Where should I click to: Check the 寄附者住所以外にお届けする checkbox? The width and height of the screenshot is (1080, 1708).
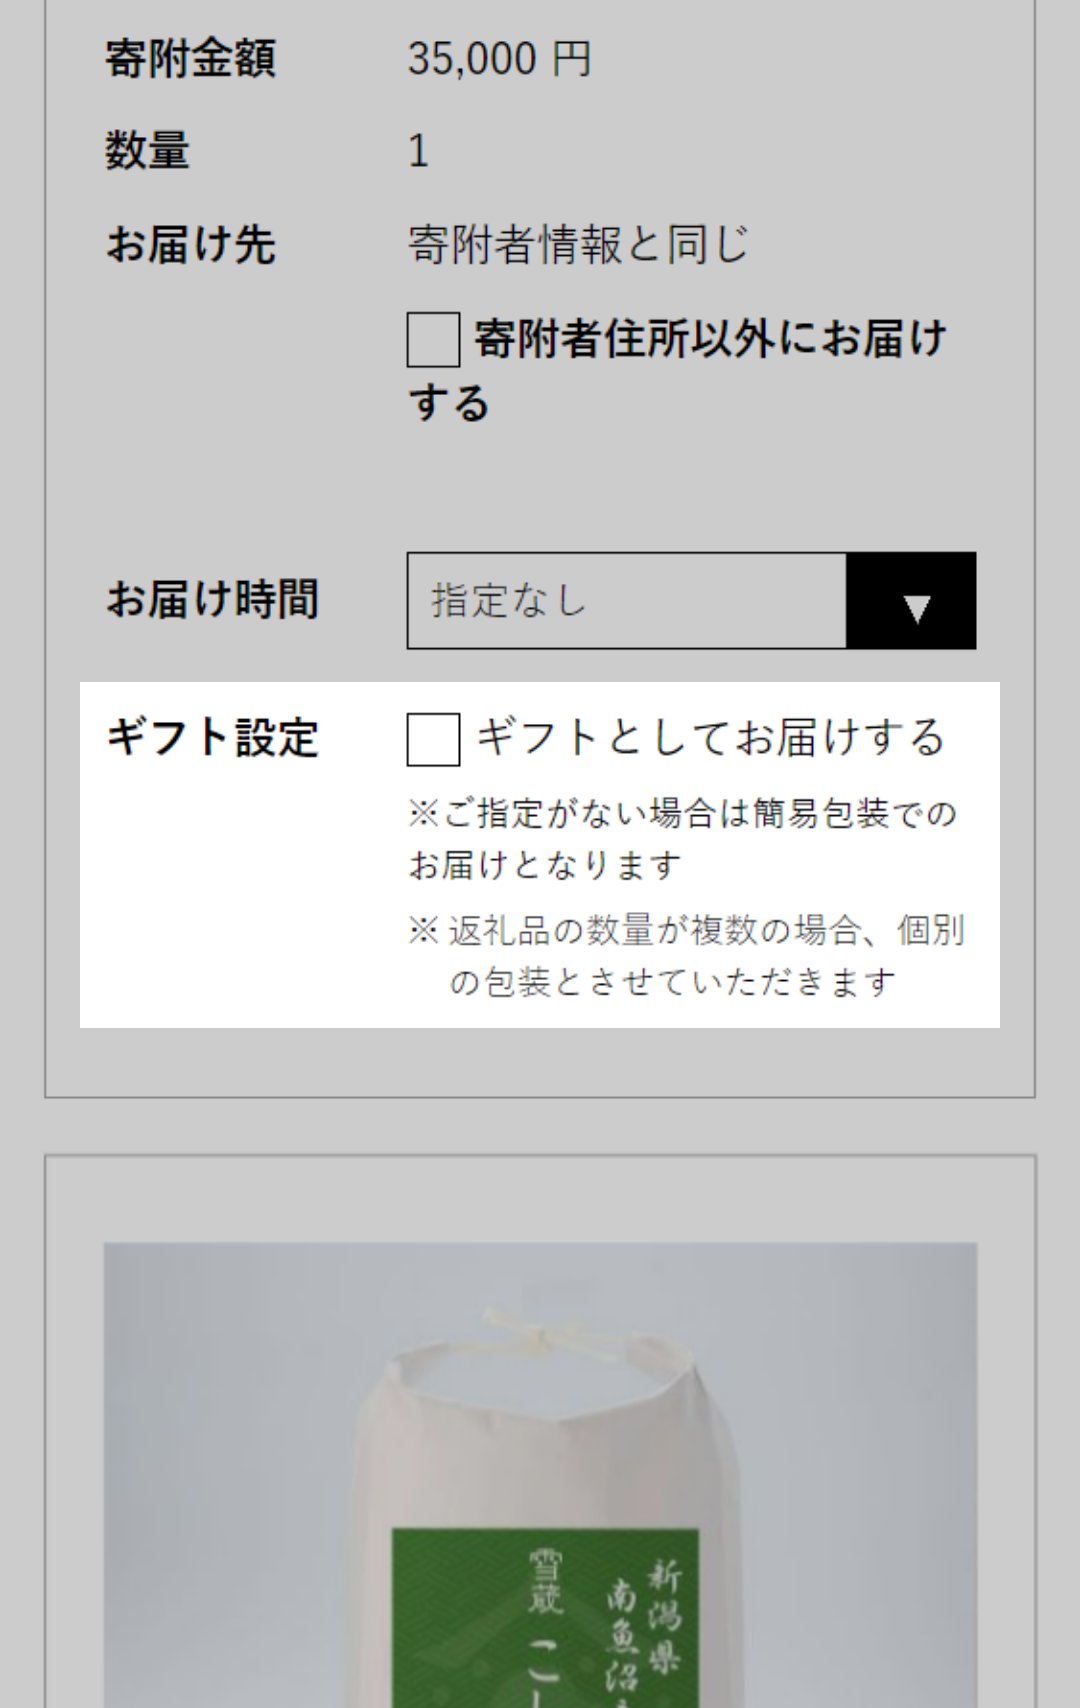pos(433,339)
